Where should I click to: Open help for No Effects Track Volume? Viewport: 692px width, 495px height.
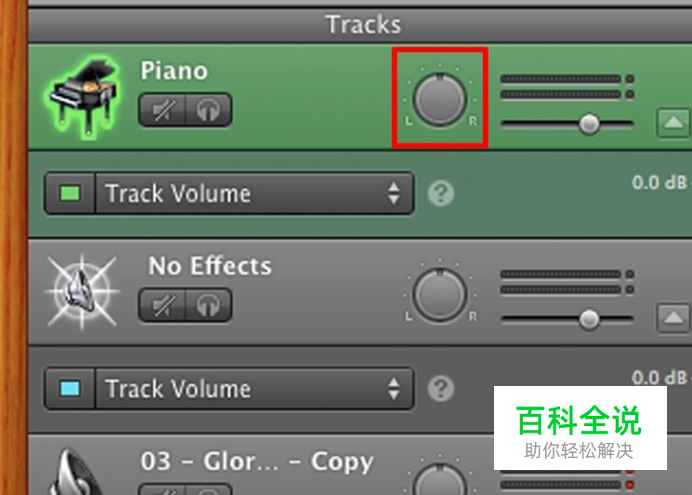click(440, 389)
